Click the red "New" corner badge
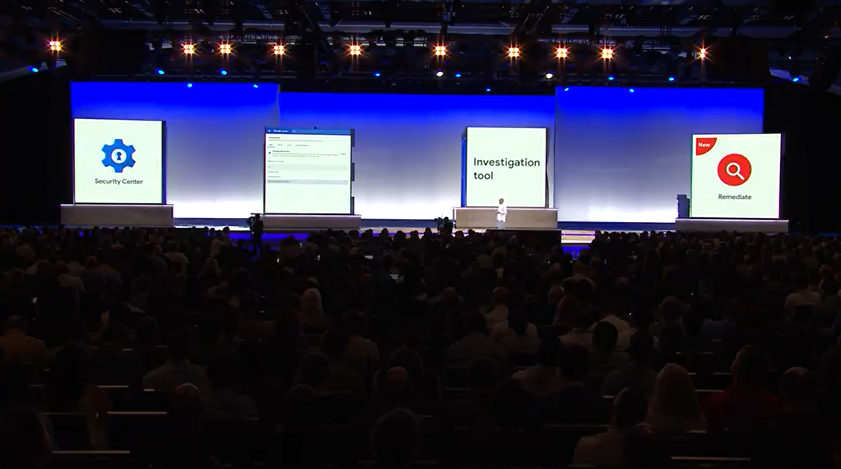The image size is (841, 469). click(x=705, y=145)
